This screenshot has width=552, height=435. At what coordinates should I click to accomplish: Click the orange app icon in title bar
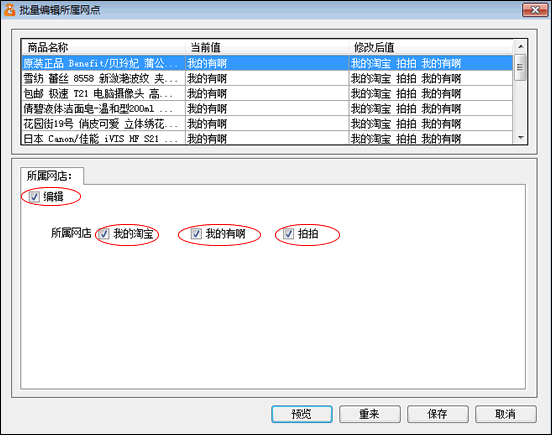tap(10, 10)
